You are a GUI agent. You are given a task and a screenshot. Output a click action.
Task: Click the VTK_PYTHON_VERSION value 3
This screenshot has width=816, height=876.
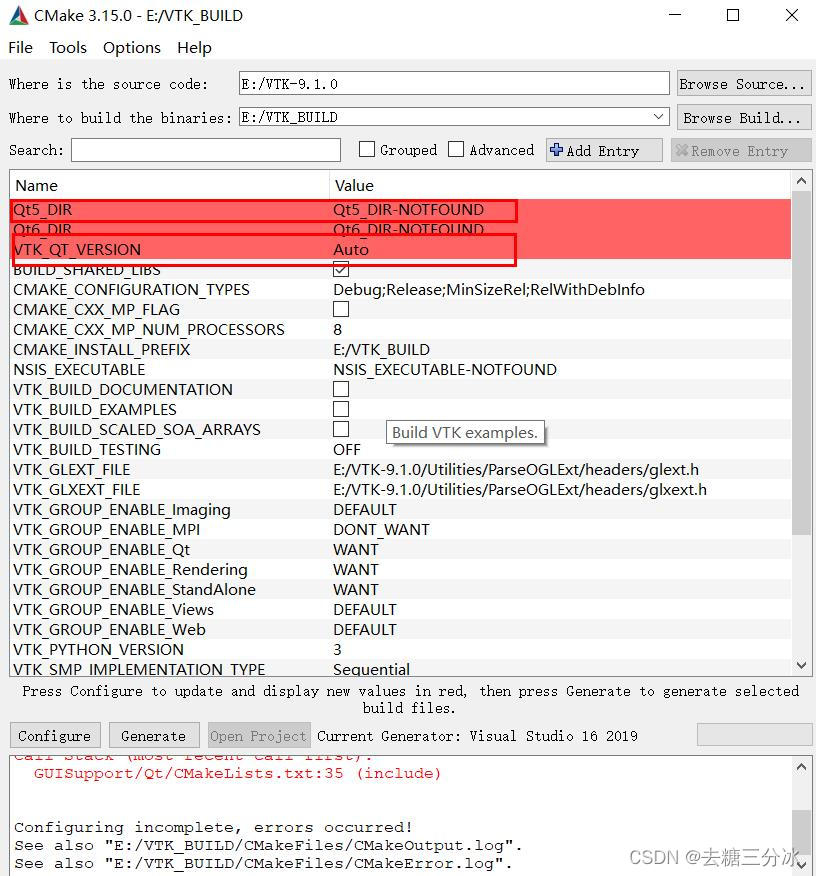click(x=337, y=650)
